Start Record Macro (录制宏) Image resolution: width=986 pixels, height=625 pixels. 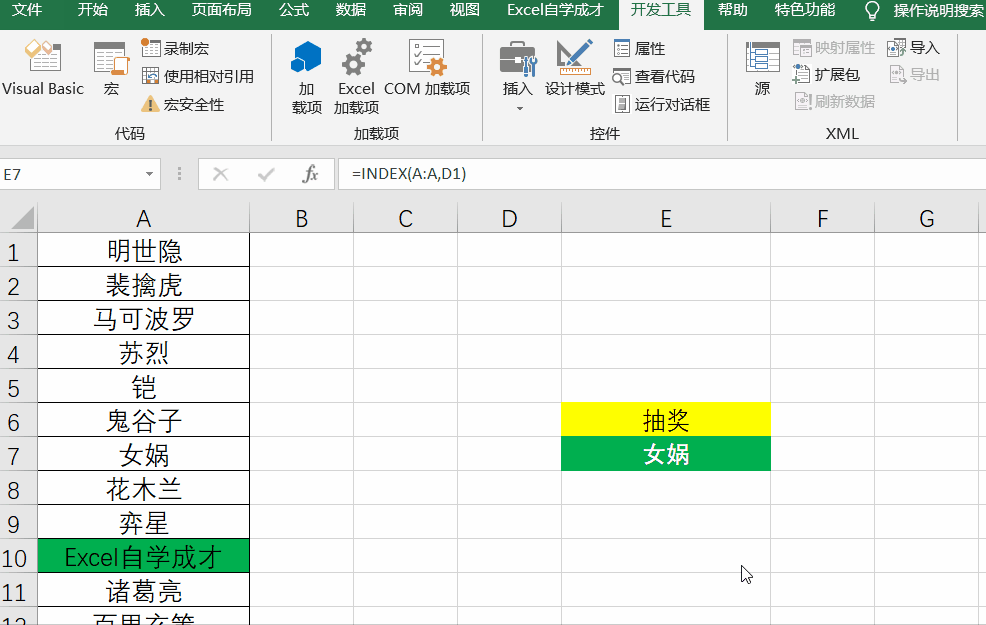pos(175,48)
